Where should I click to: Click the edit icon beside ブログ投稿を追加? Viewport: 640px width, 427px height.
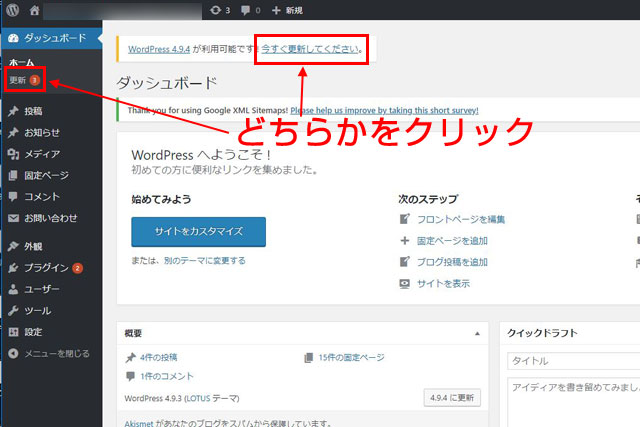(404, 262)
